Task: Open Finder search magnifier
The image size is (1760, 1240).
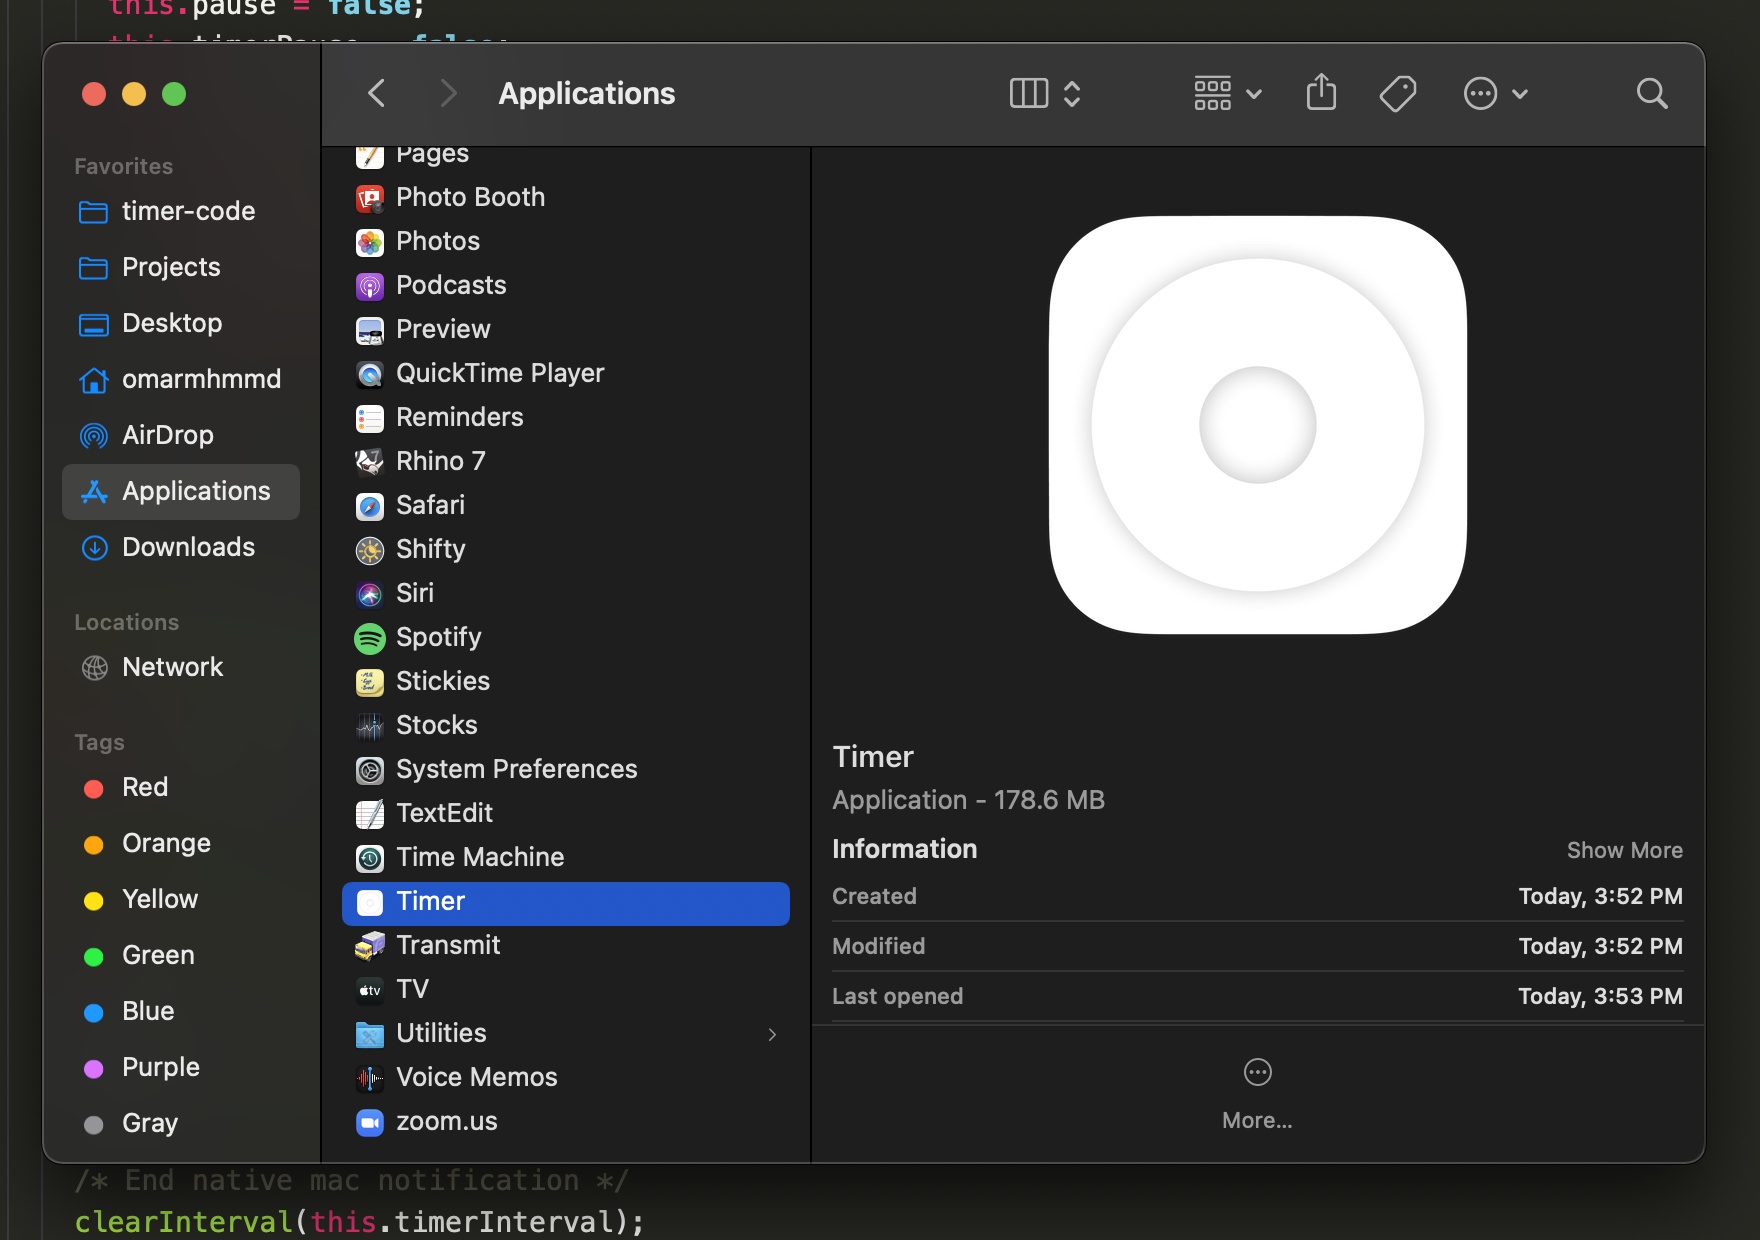Action: (1652, 94)
